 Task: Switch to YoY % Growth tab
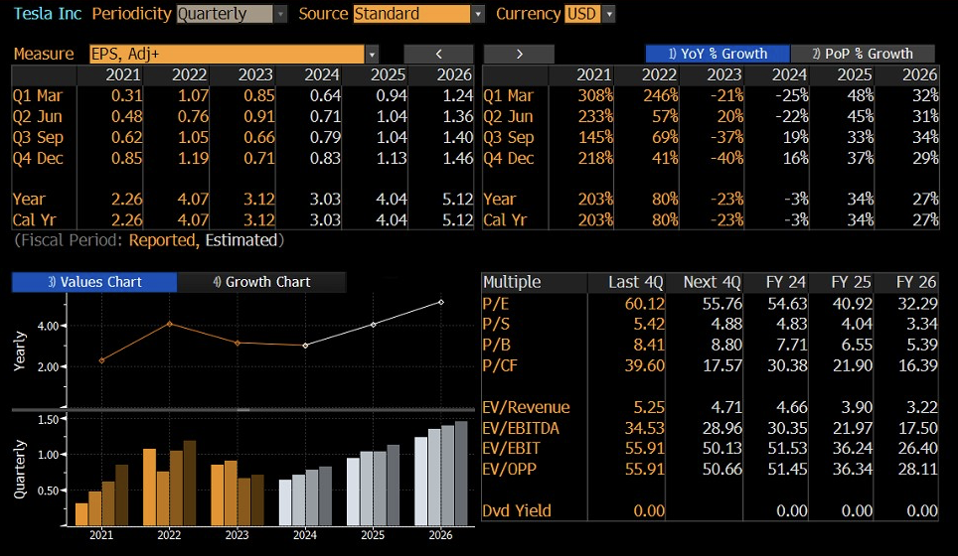[x=717, y=54]
